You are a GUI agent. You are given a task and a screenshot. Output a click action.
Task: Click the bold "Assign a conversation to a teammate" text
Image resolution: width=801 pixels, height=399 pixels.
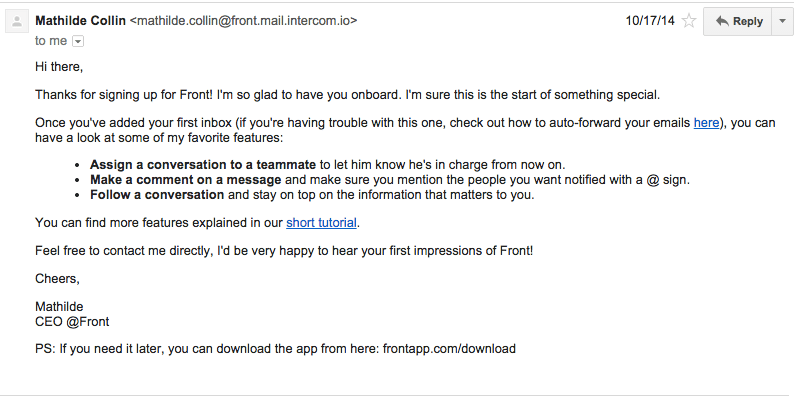203,165
